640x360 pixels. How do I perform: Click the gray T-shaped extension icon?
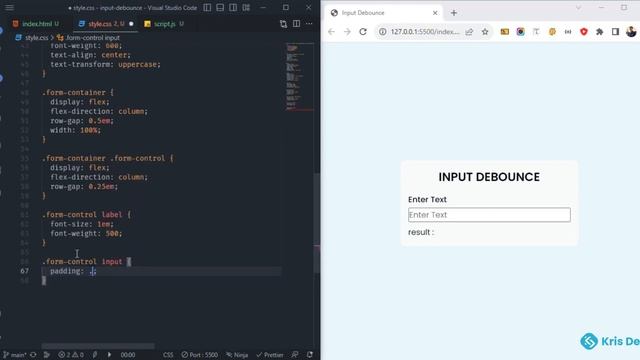(x=536, y=31)
